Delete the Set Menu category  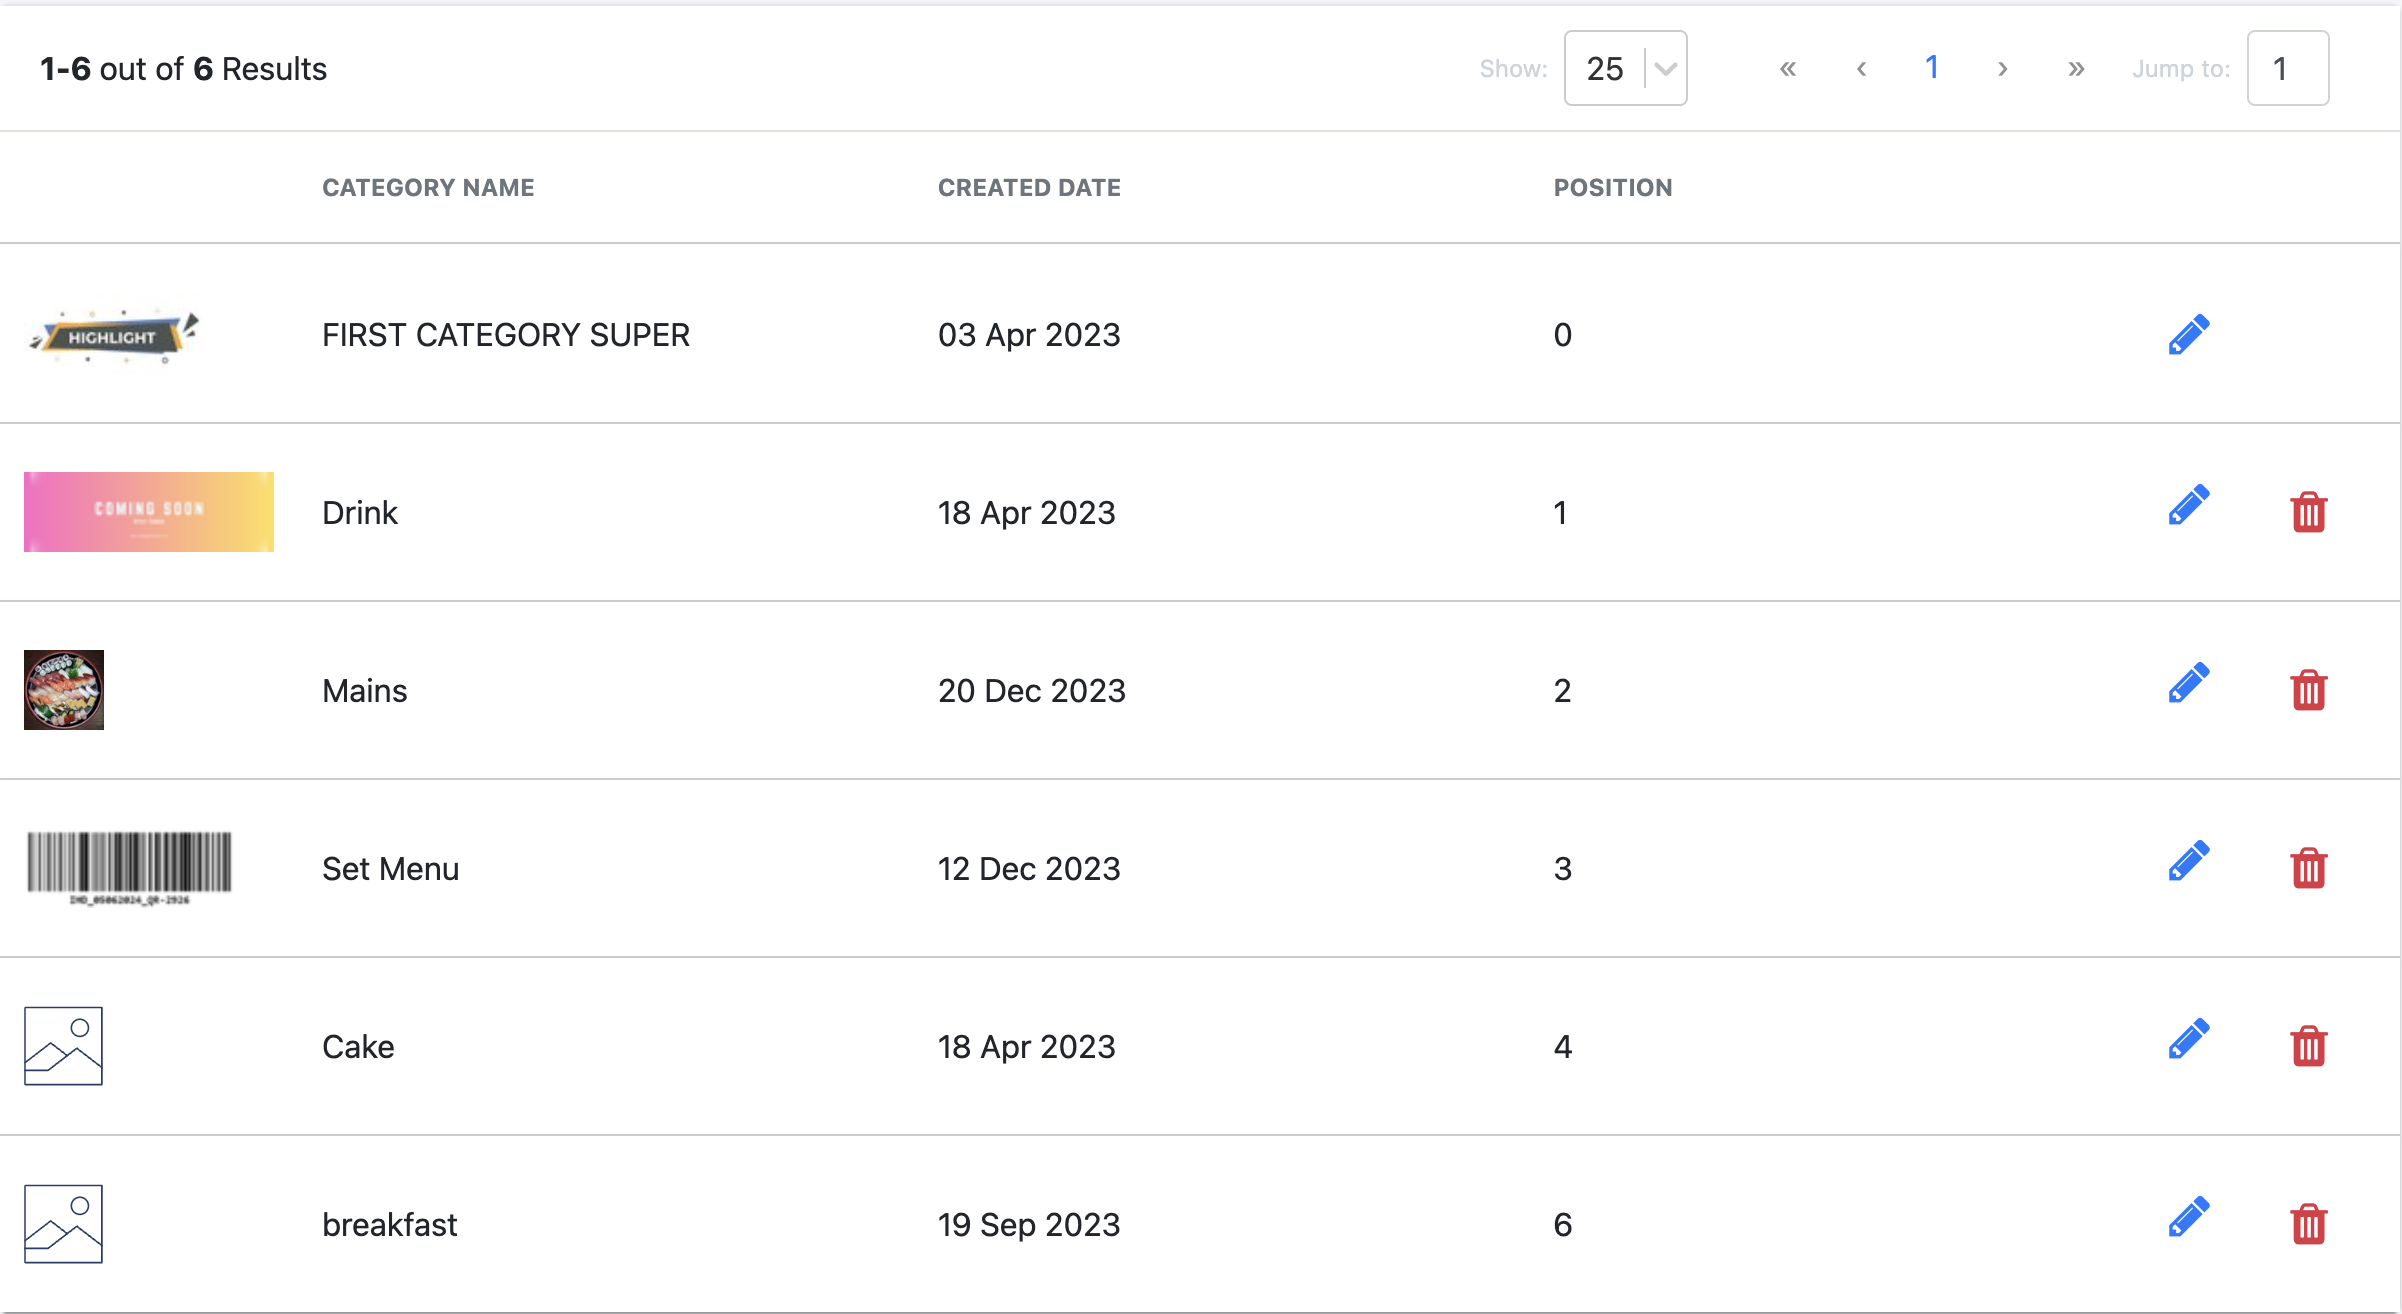(x=2308, y=868)
